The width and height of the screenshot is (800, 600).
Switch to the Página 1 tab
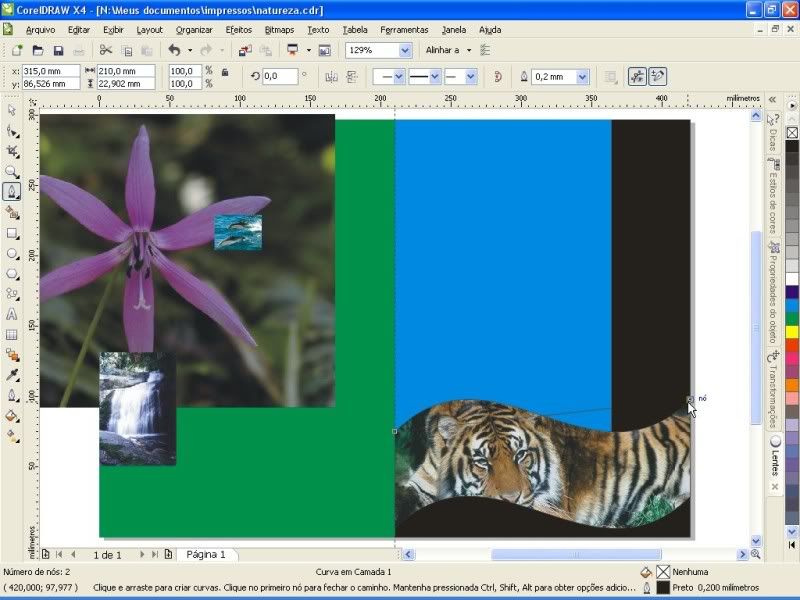click(x=206, y=554)
